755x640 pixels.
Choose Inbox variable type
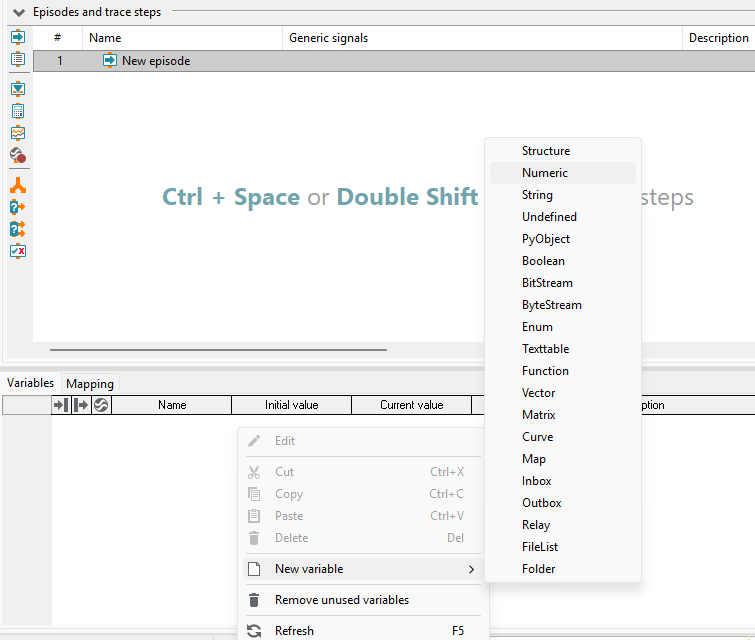[562, 481]
